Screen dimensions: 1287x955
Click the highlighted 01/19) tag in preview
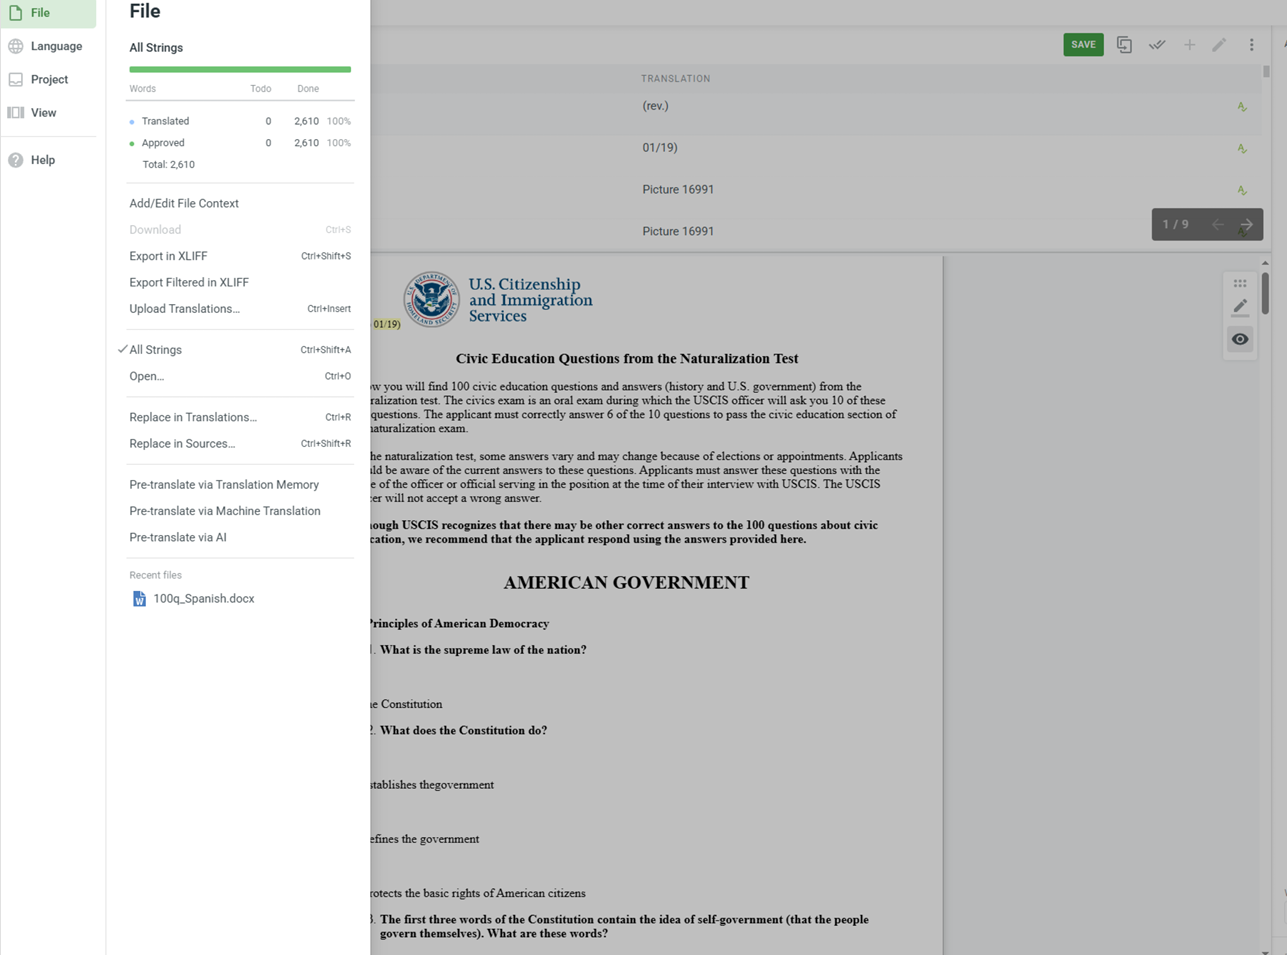386,324
